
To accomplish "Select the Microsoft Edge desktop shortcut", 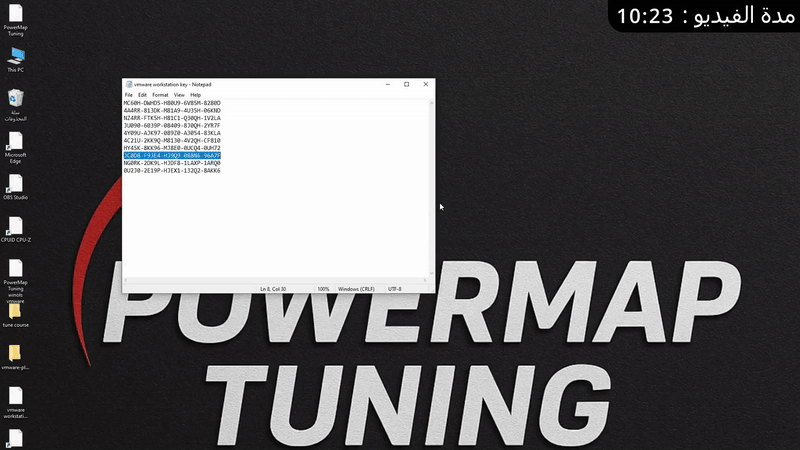I will (x=15, y=142).
